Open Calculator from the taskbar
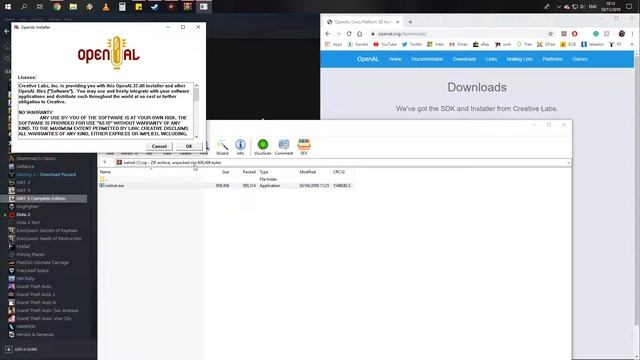The image size is (640, 360). [x=122, y=7]
